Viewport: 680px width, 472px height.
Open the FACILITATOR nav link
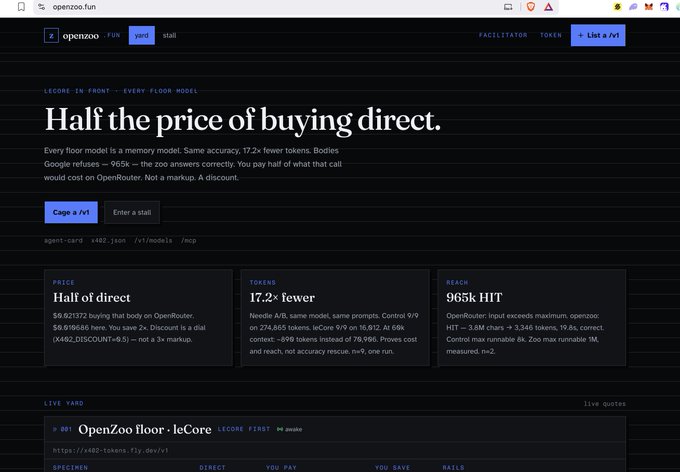tap(503, 35)
